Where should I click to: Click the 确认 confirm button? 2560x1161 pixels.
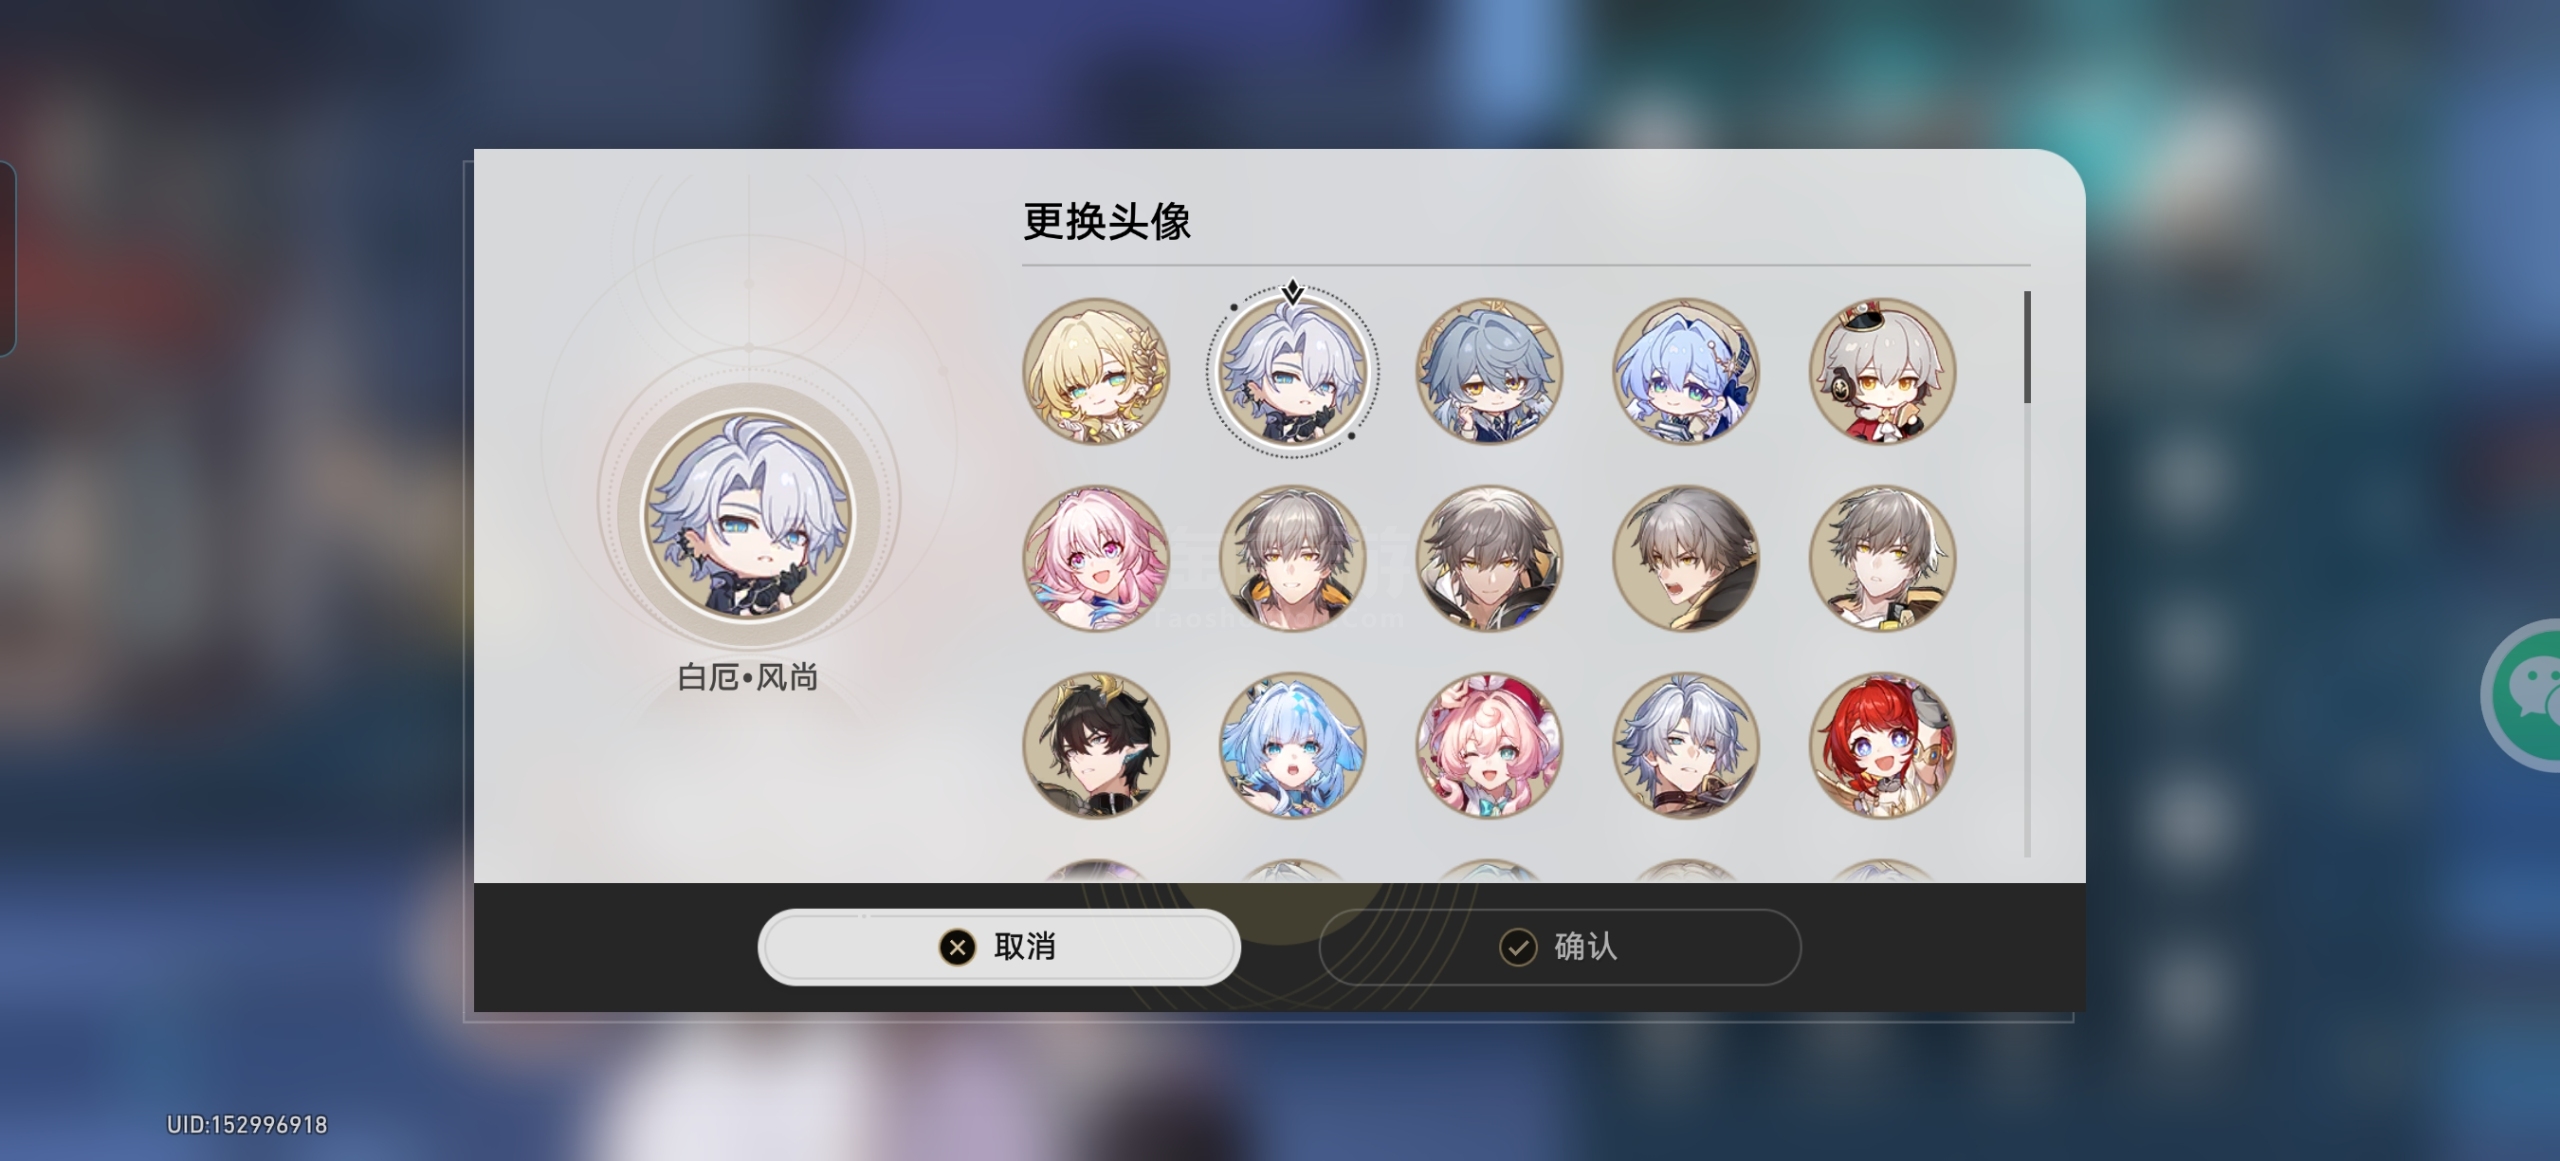(1560, 946)
